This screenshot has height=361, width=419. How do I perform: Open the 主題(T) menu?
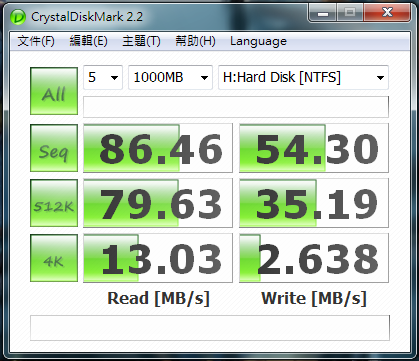[x=141, y=41]
